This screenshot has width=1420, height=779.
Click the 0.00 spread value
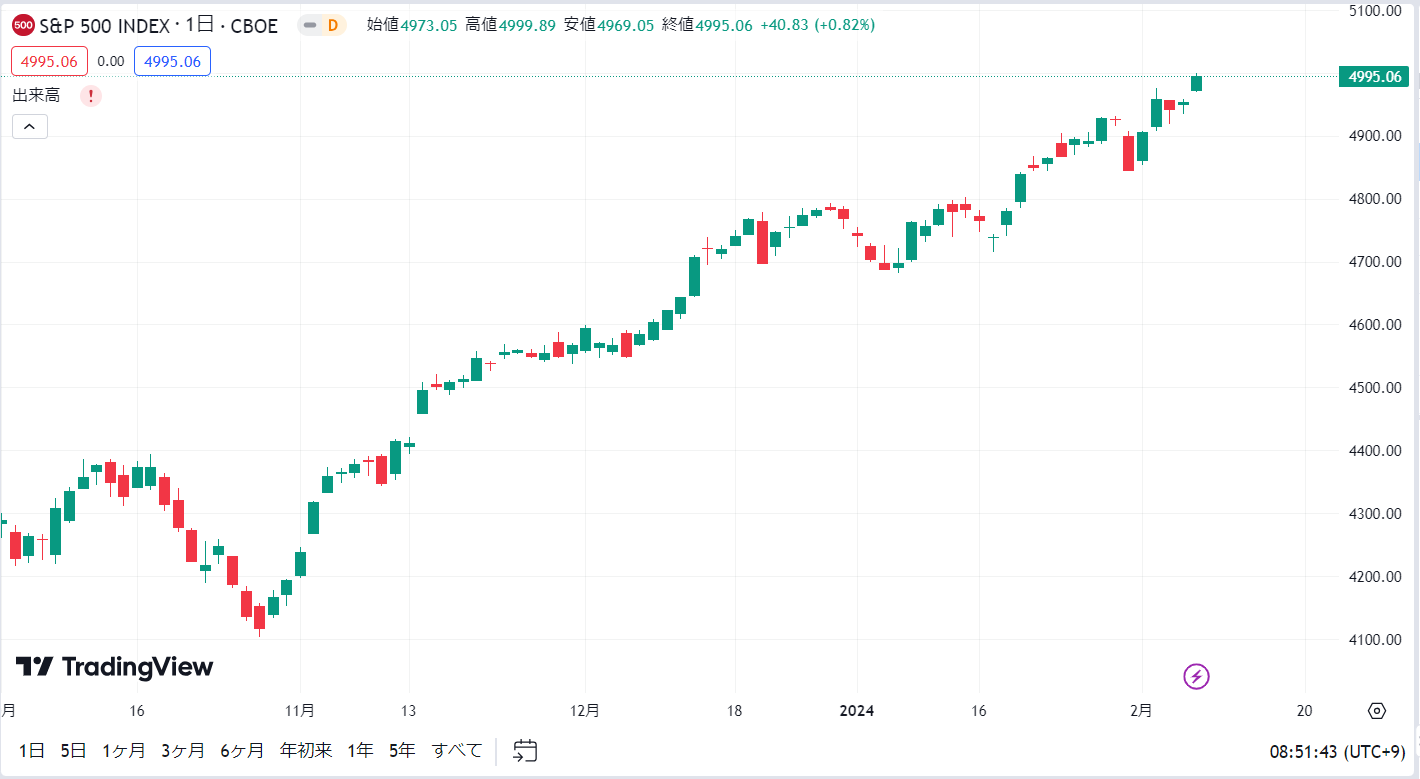click(111, 61)
